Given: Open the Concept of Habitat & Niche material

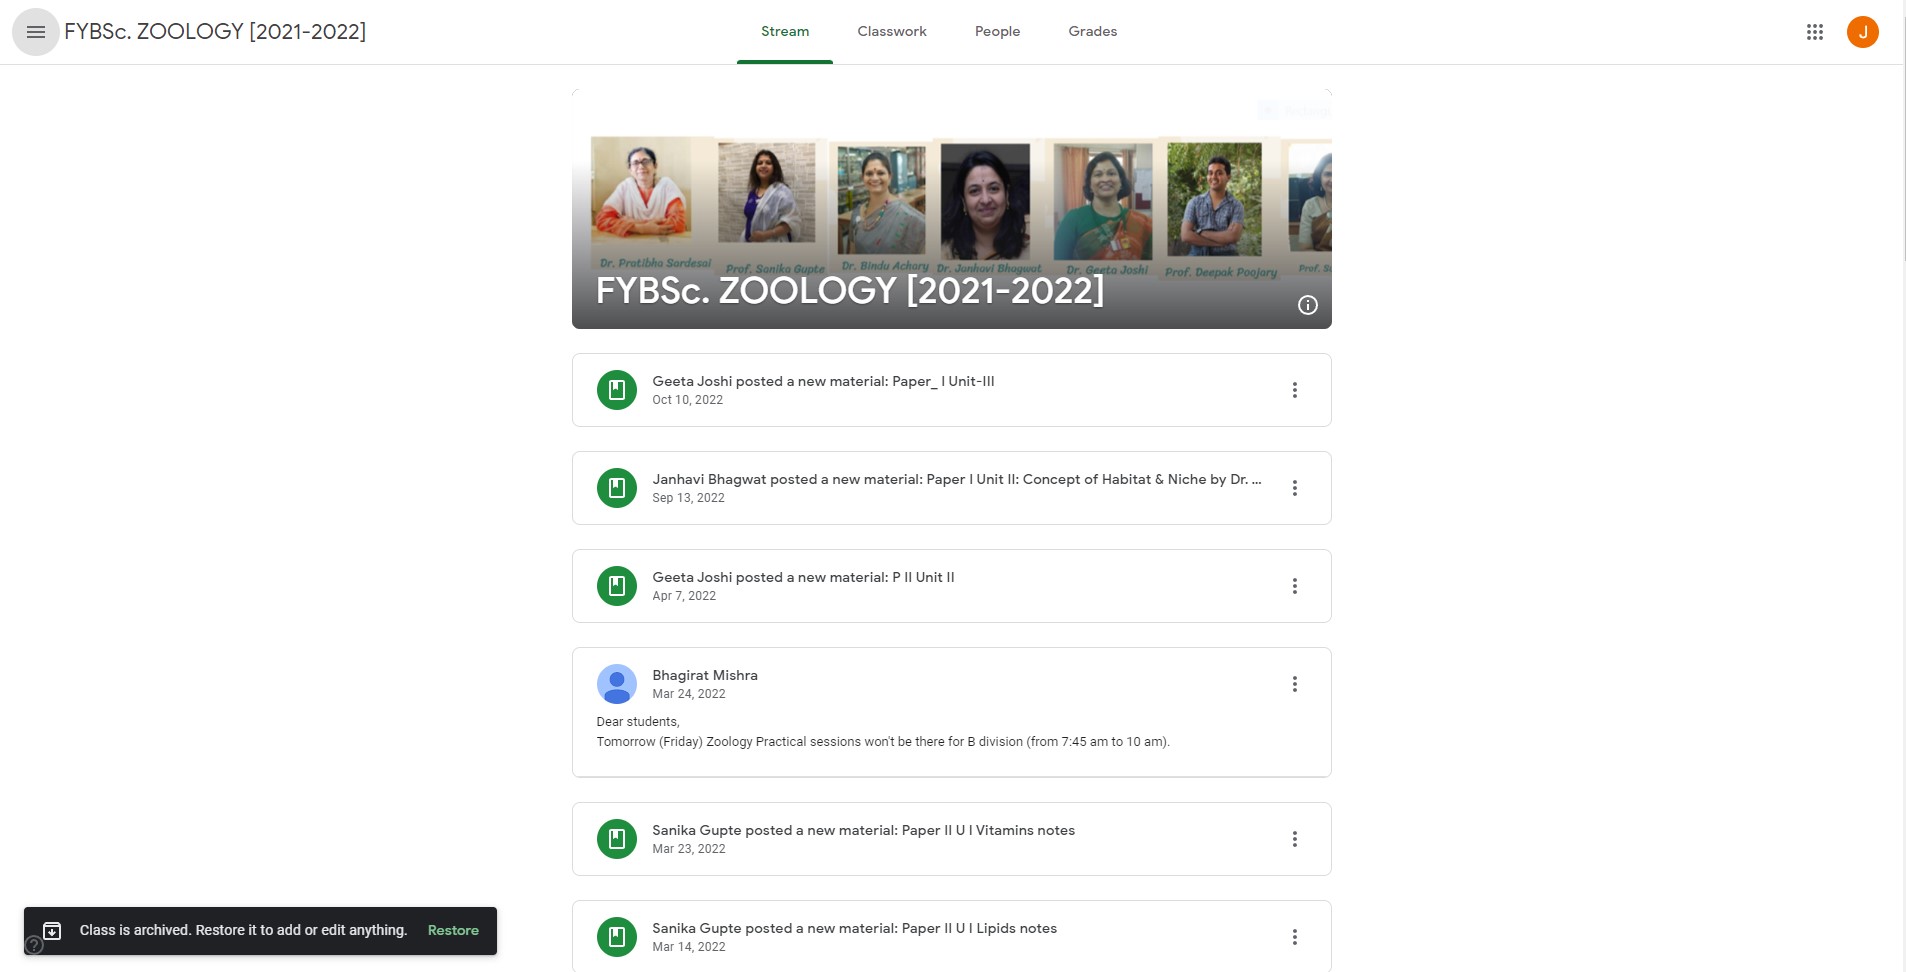Looking at the screenshot, I should [x=956, y=480].
